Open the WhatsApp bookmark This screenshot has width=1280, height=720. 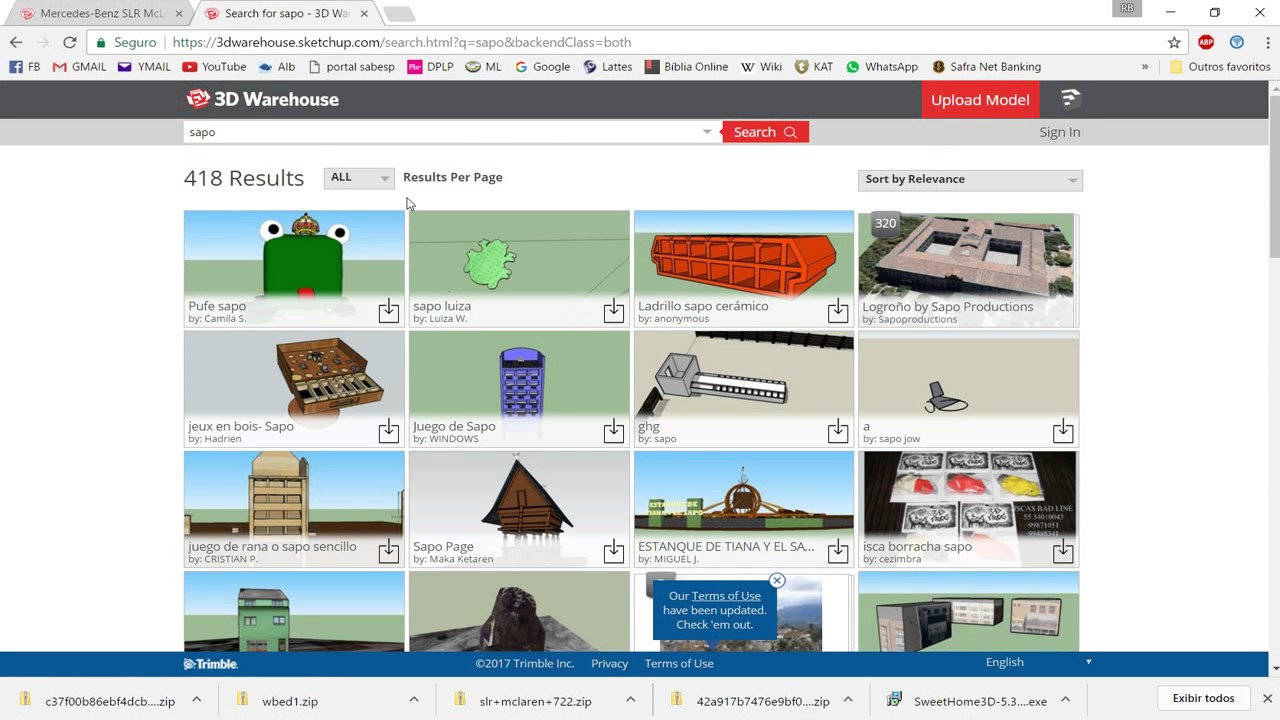(882, 67)
